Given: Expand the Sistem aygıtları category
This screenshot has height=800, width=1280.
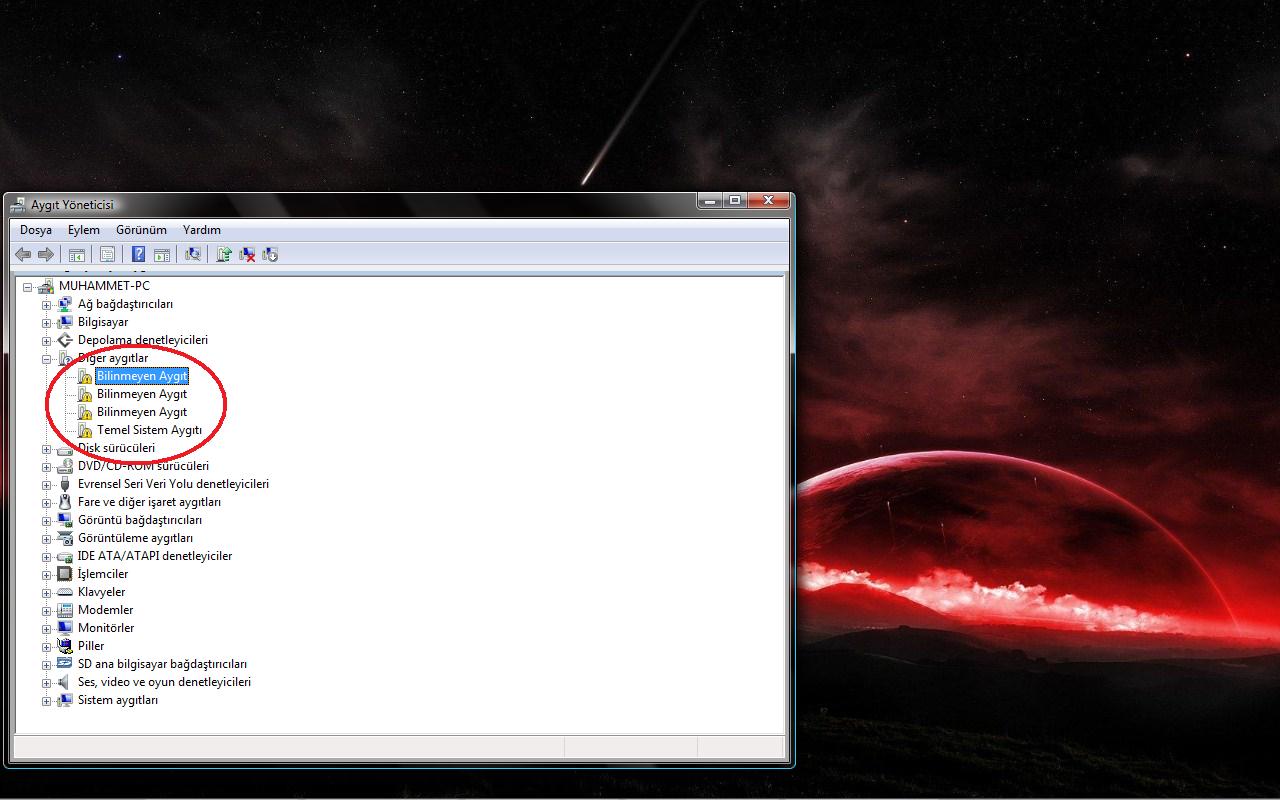Looking at the screenshot, I should tap(46, 701).
